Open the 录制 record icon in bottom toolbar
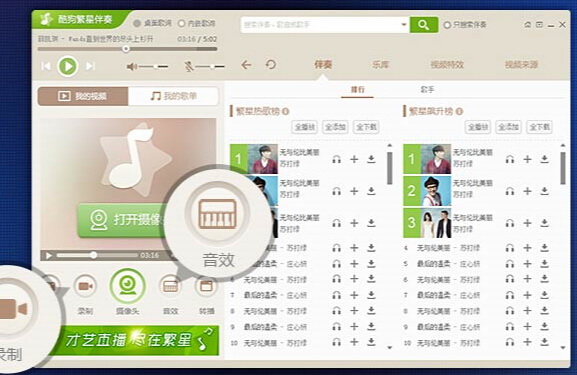This screenshot has height=375, width=577. (x=85, y=286)
